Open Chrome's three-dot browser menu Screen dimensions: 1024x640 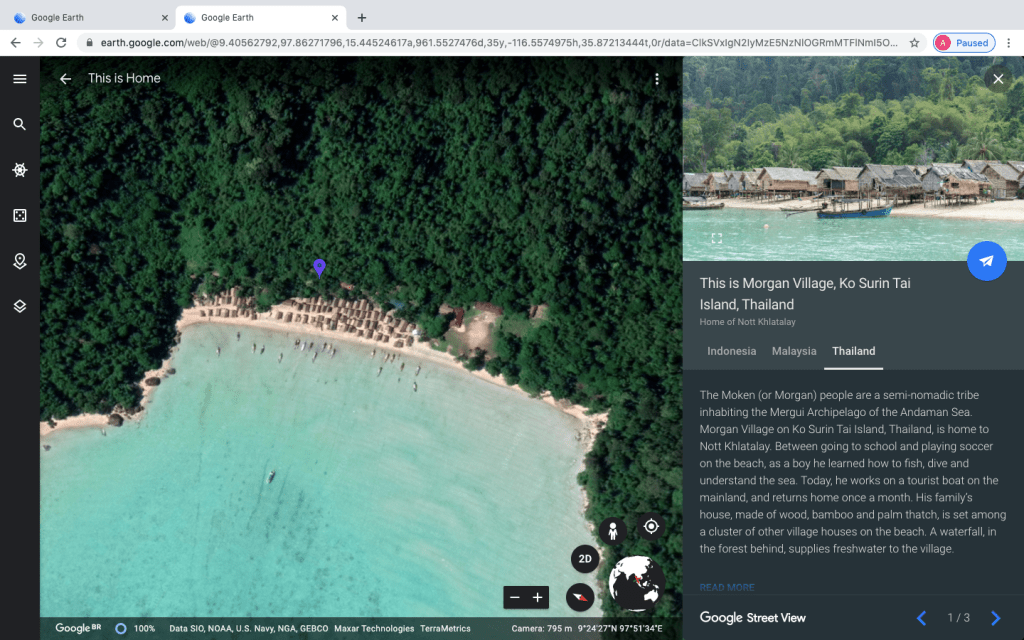1008,43
